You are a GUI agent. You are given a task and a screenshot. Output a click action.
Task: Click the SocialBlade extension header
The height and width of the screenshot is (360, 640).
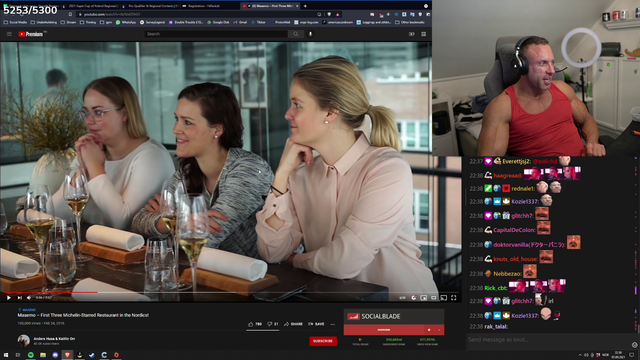pos(393,316)
